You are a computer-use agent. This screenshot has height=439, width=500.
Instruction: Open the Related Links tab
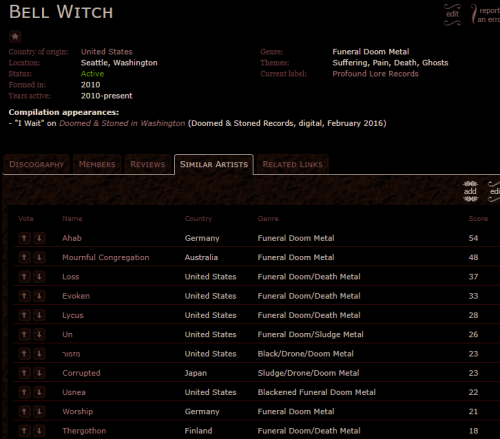point(292,164)
